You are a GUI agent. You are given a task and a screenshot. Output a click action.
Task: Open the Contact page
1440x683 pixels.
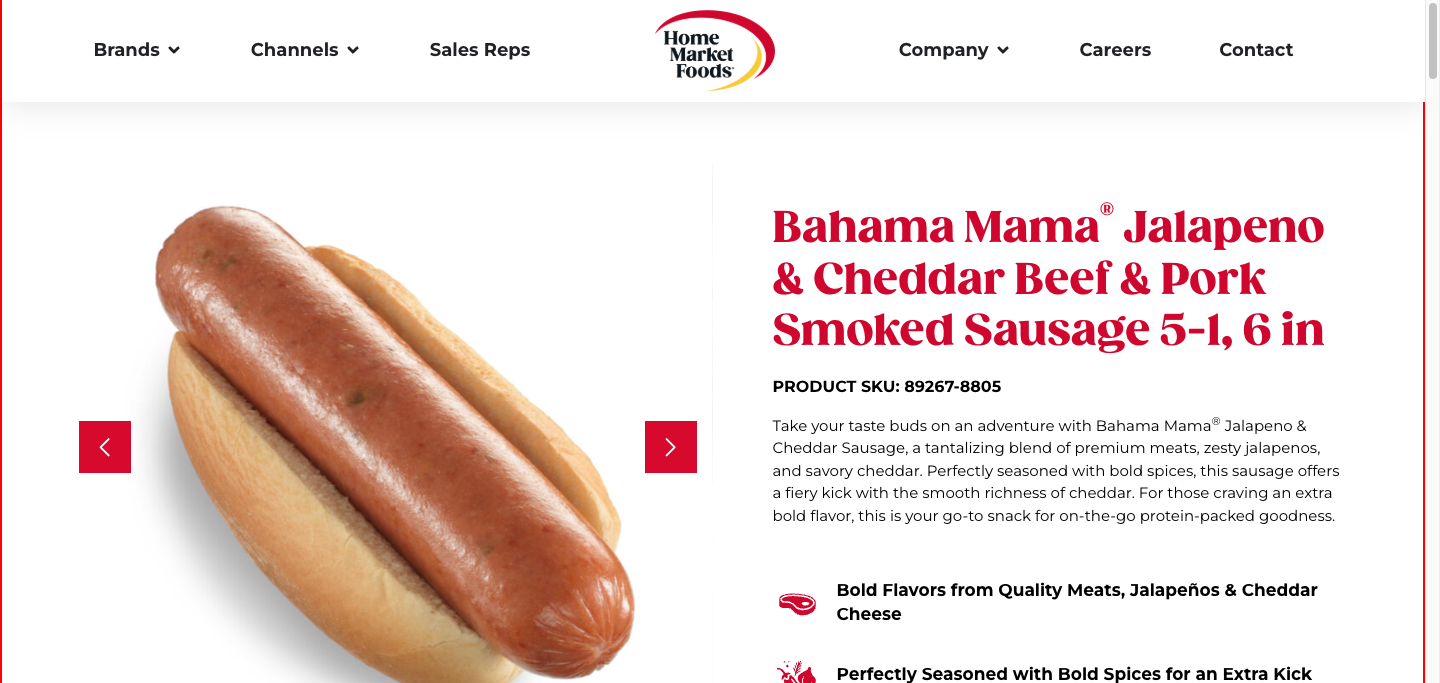pos(1256,50)
